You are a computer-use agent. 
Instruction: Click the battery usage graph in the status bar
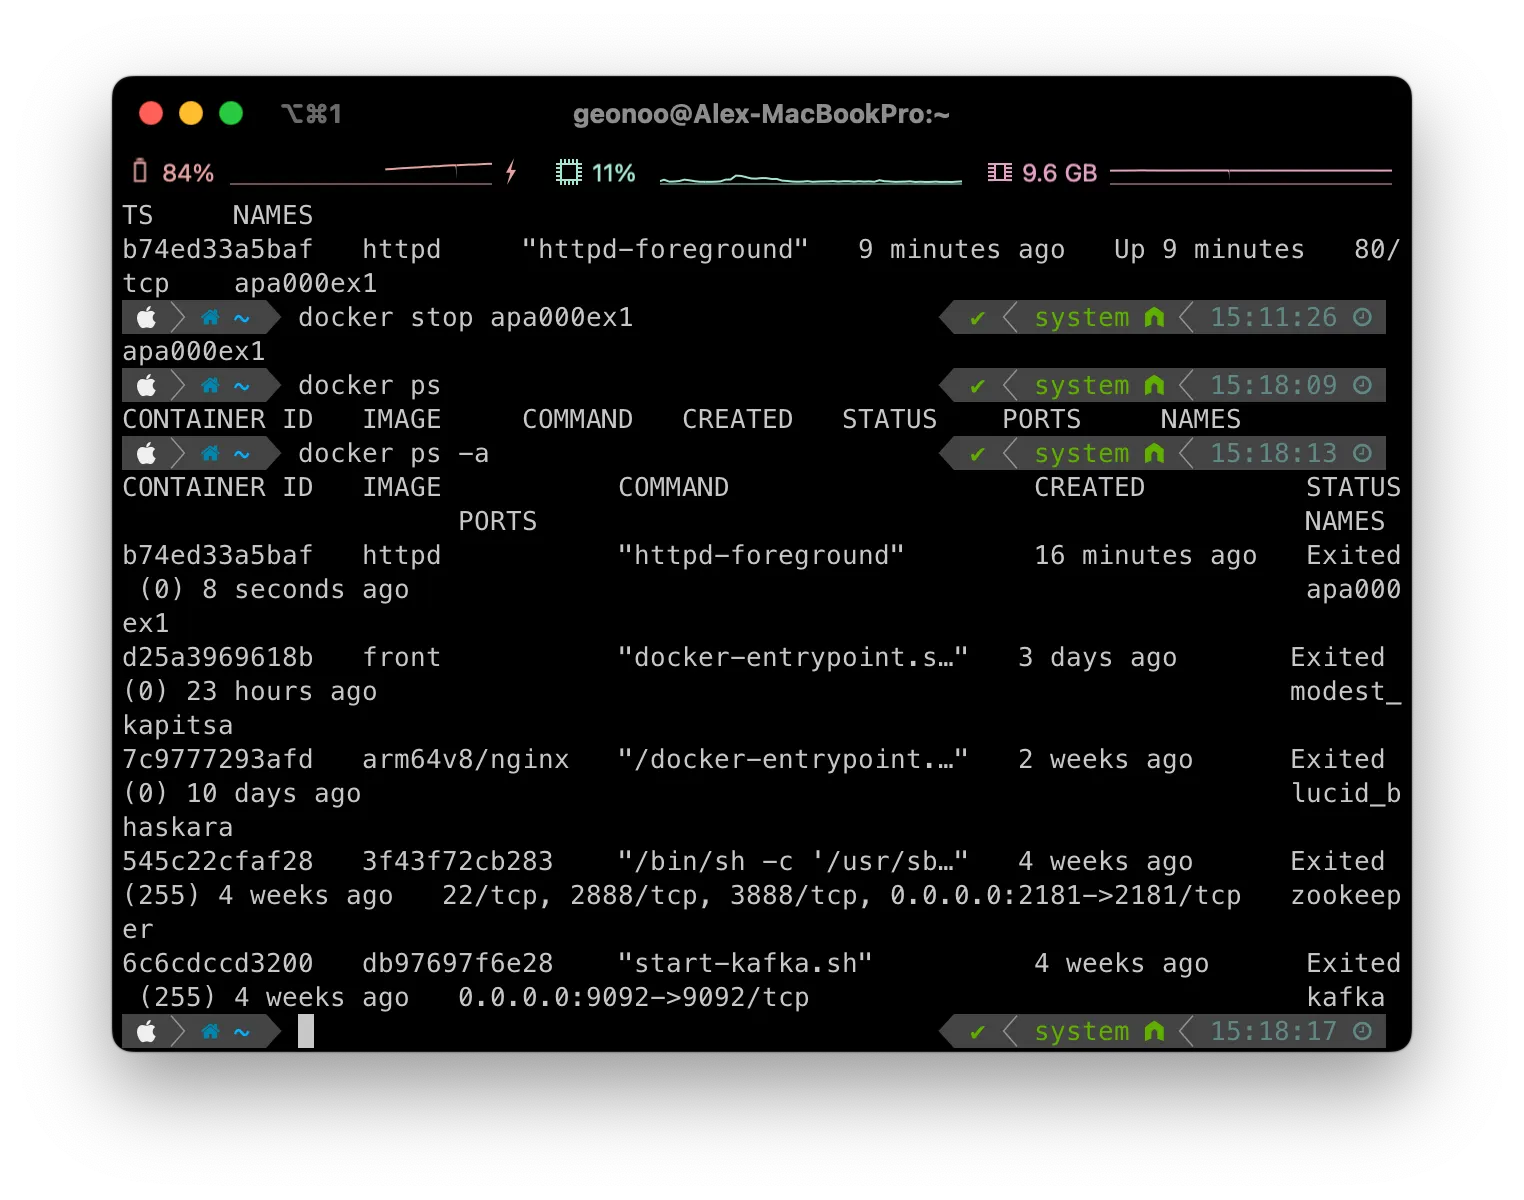[361, 173]
